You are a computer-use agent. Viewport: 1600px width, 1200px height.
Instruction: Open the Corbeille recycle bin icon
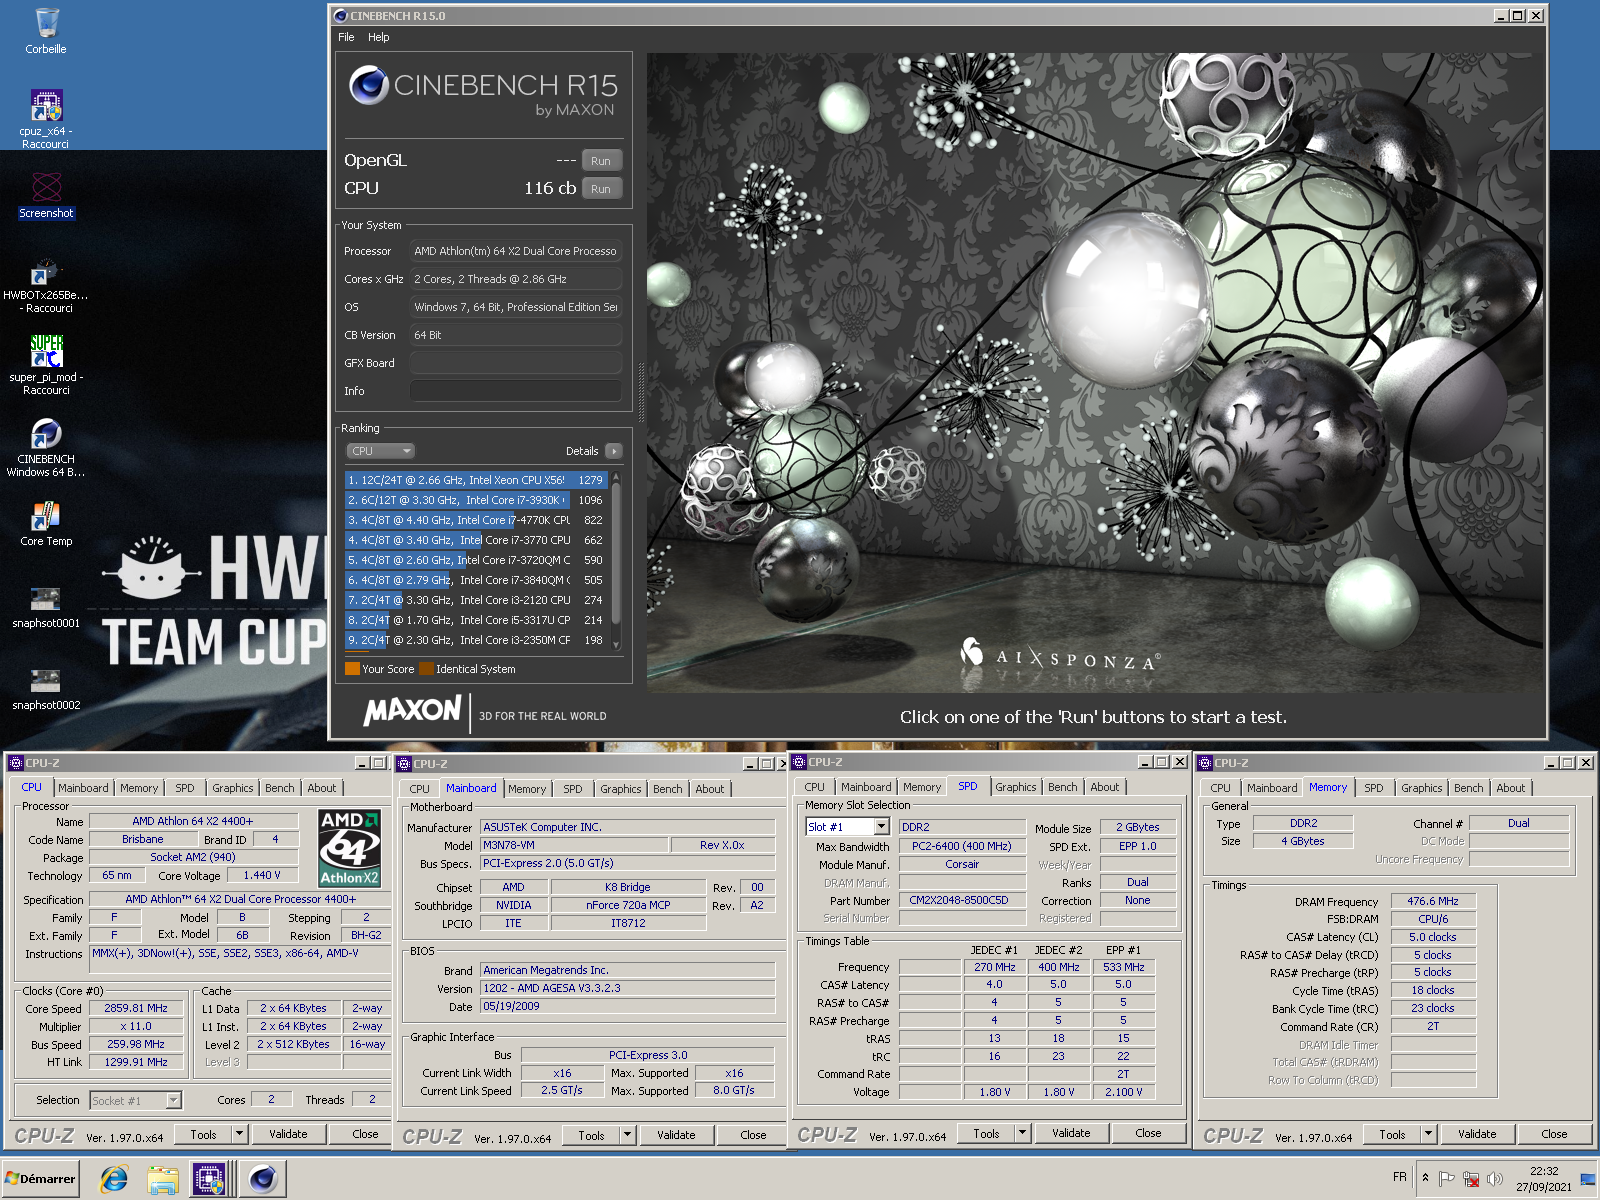pos(46,31)
